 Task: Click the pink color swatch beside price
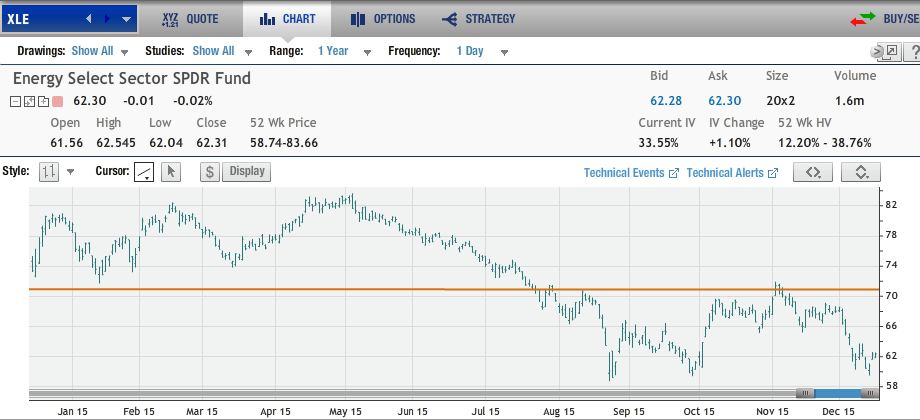(57, 101)
